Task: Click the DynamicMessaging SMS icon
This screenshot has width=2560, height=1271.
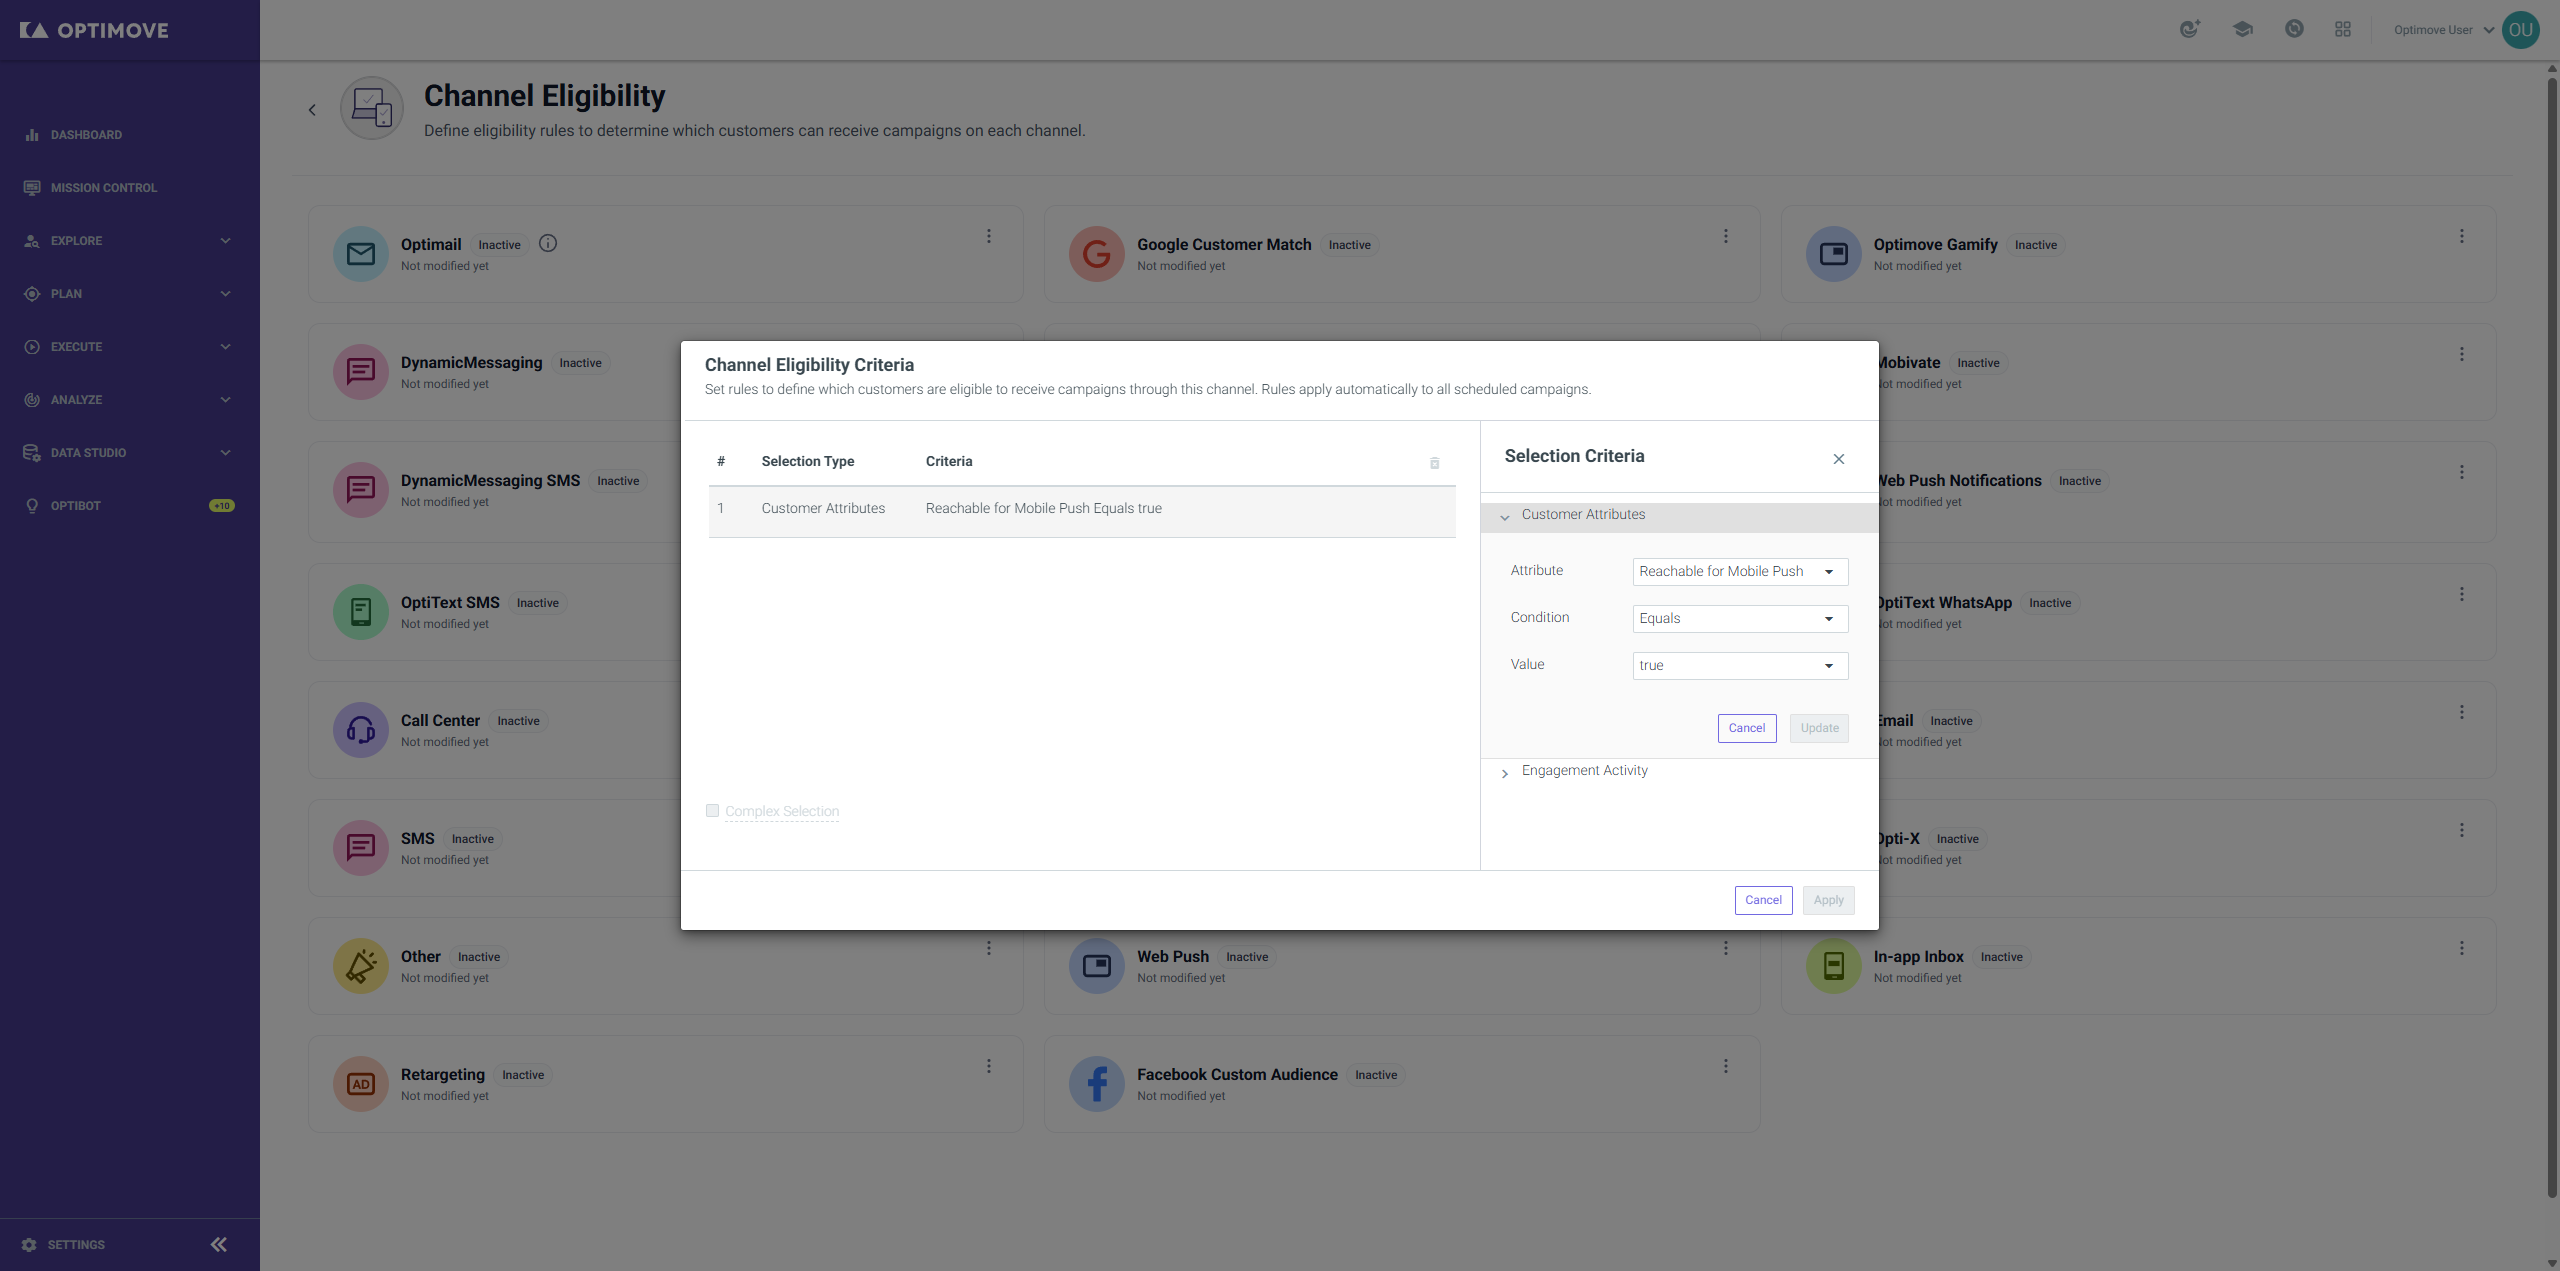Action: click(x=361, y=490)
